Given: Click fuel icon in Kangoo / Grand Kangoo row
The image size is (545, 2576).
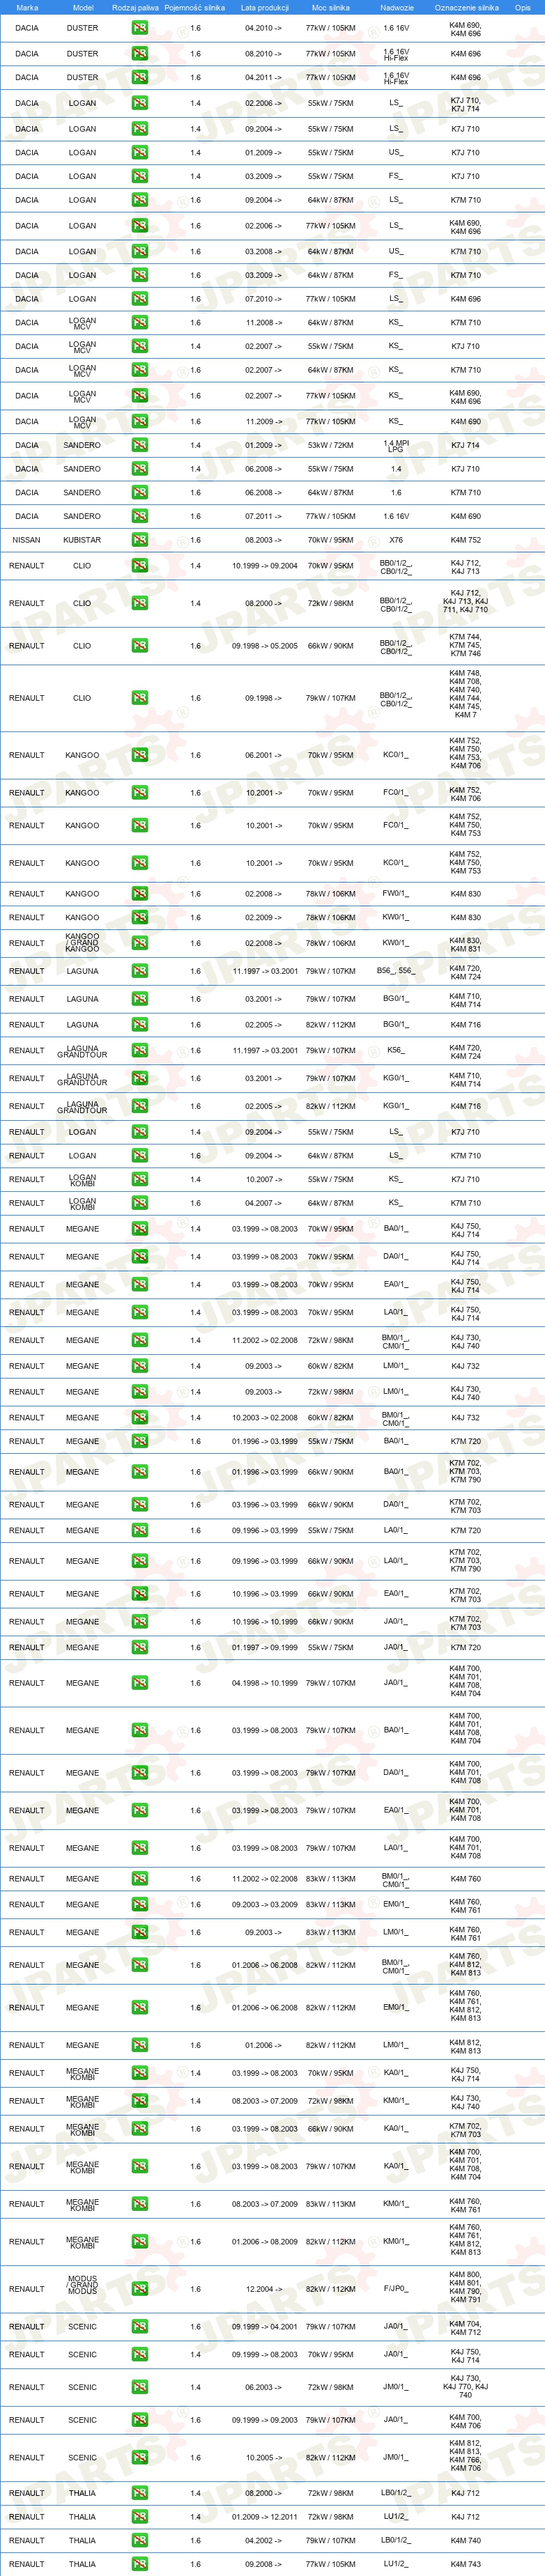Looking at the screenshot, I should [139, 943].
